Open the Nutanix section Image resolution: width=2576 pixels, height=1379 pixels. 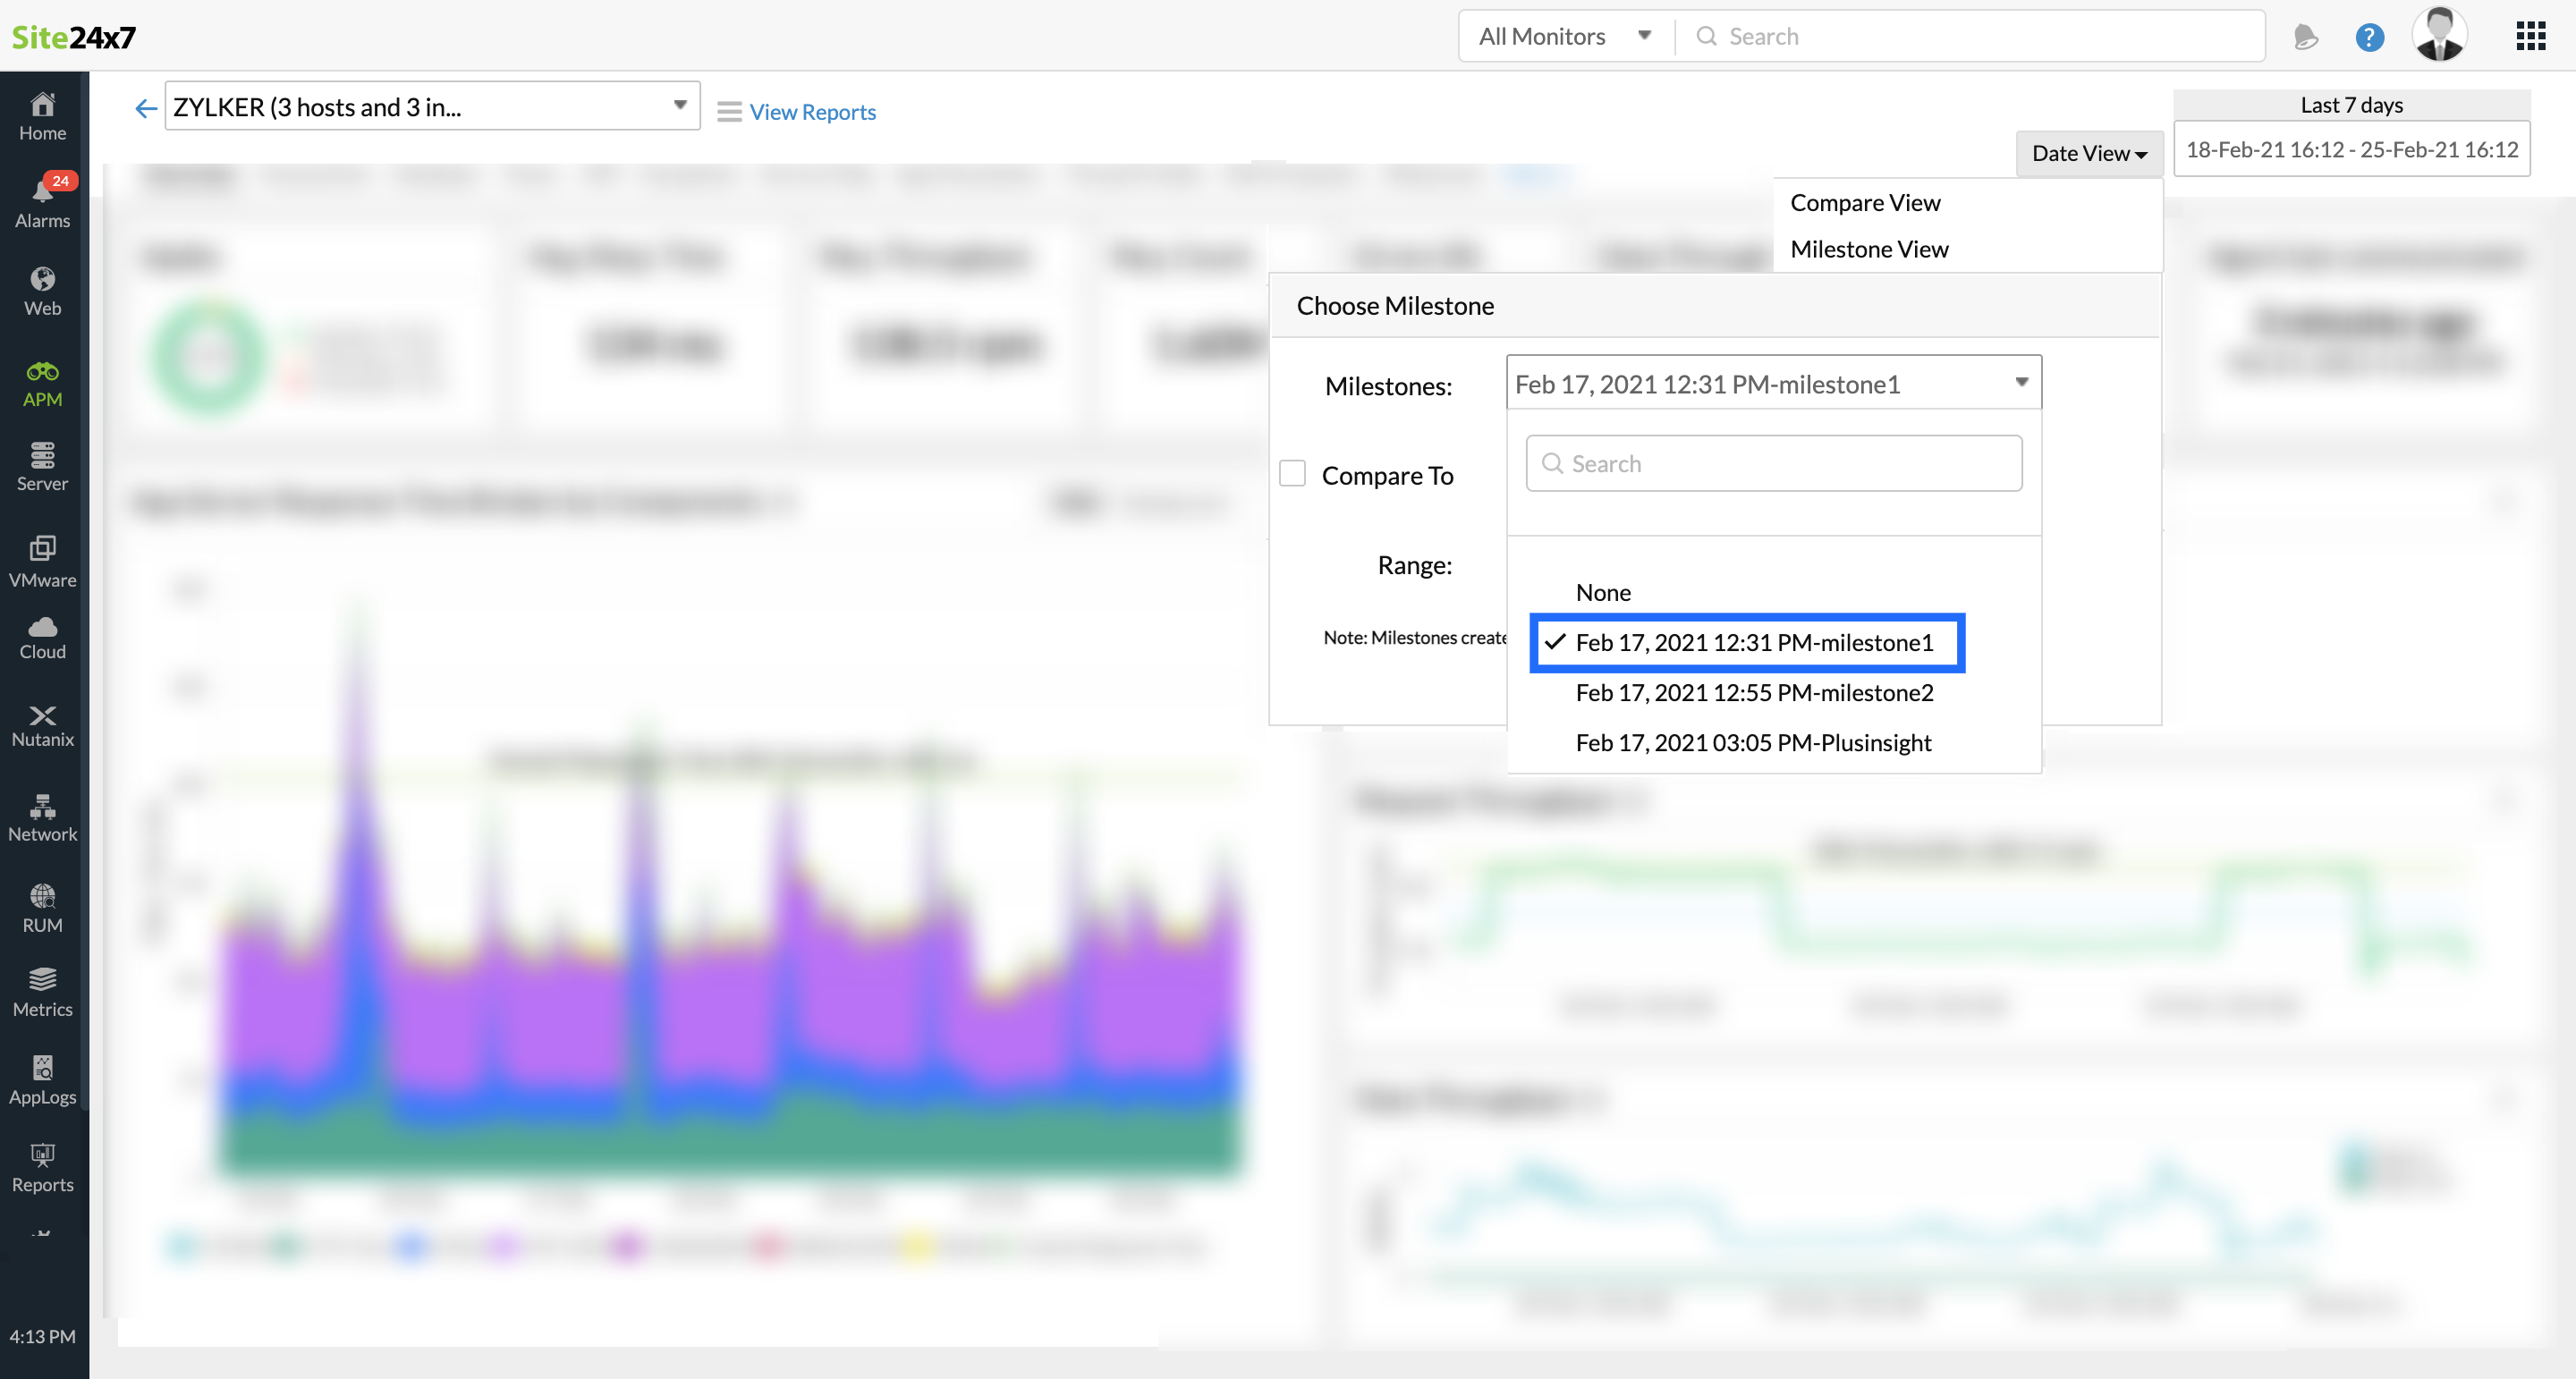click(42, 725)
